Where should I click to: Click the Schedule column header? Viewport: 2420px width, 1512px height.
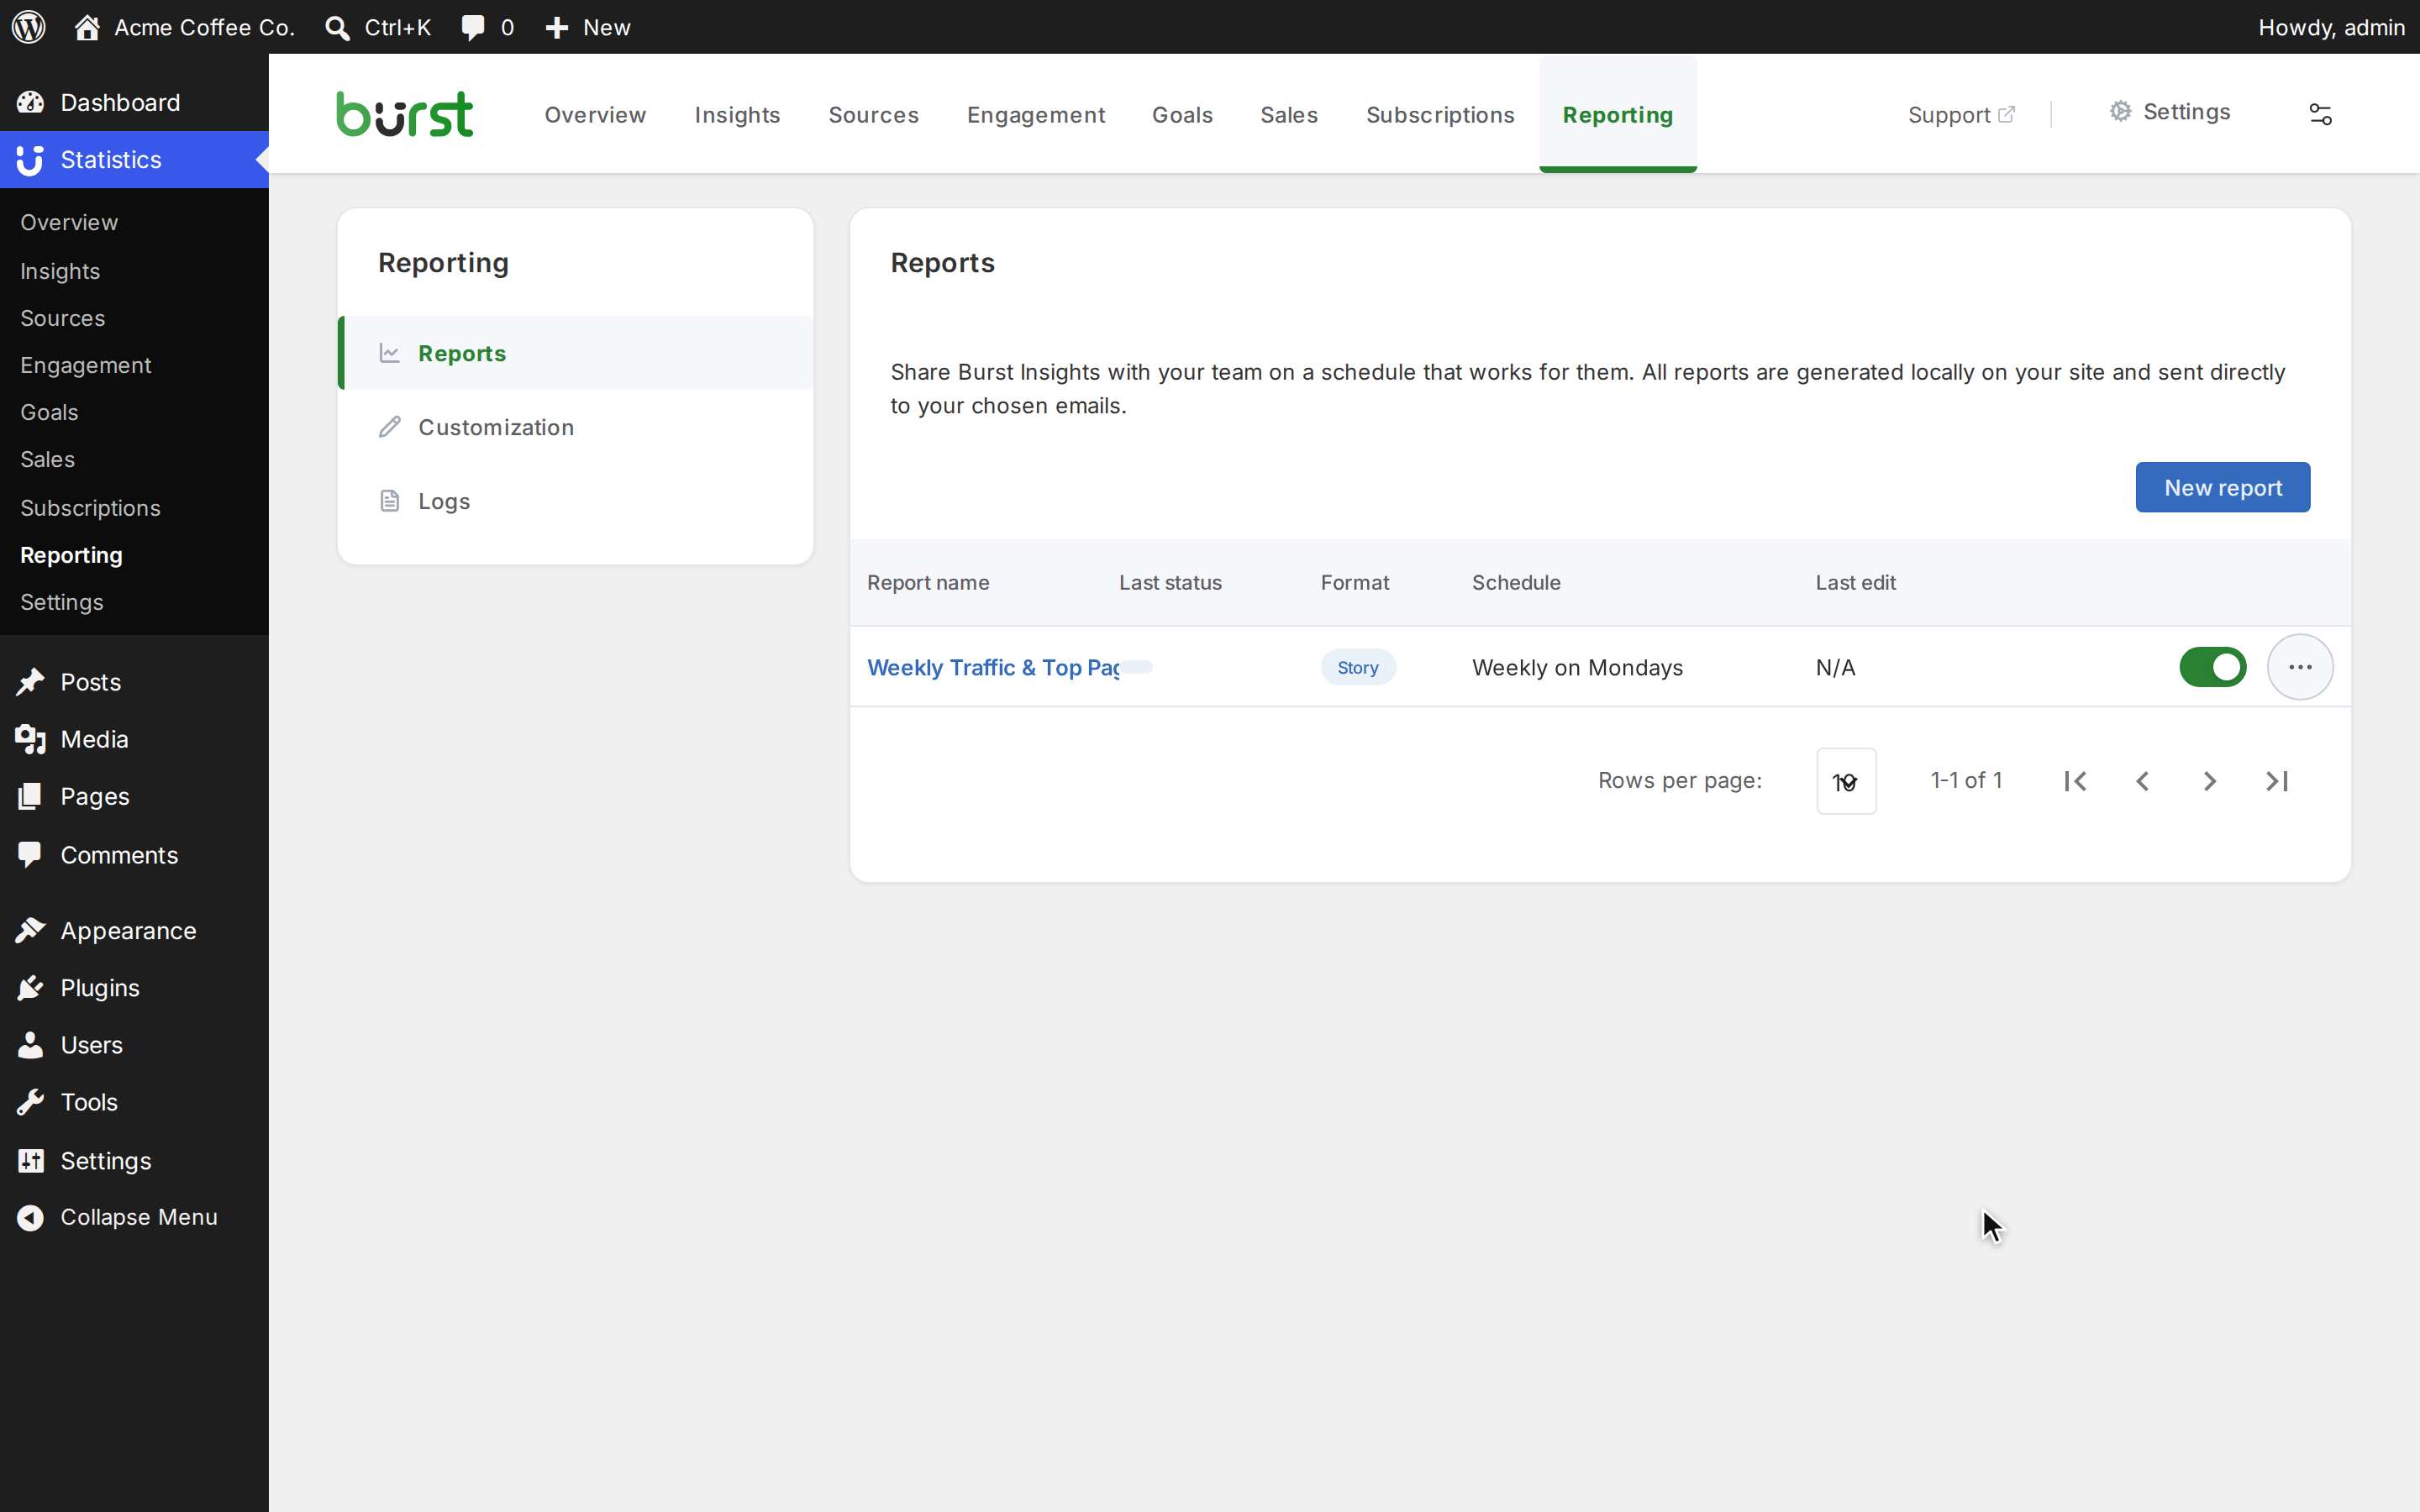pos(1516,582)
